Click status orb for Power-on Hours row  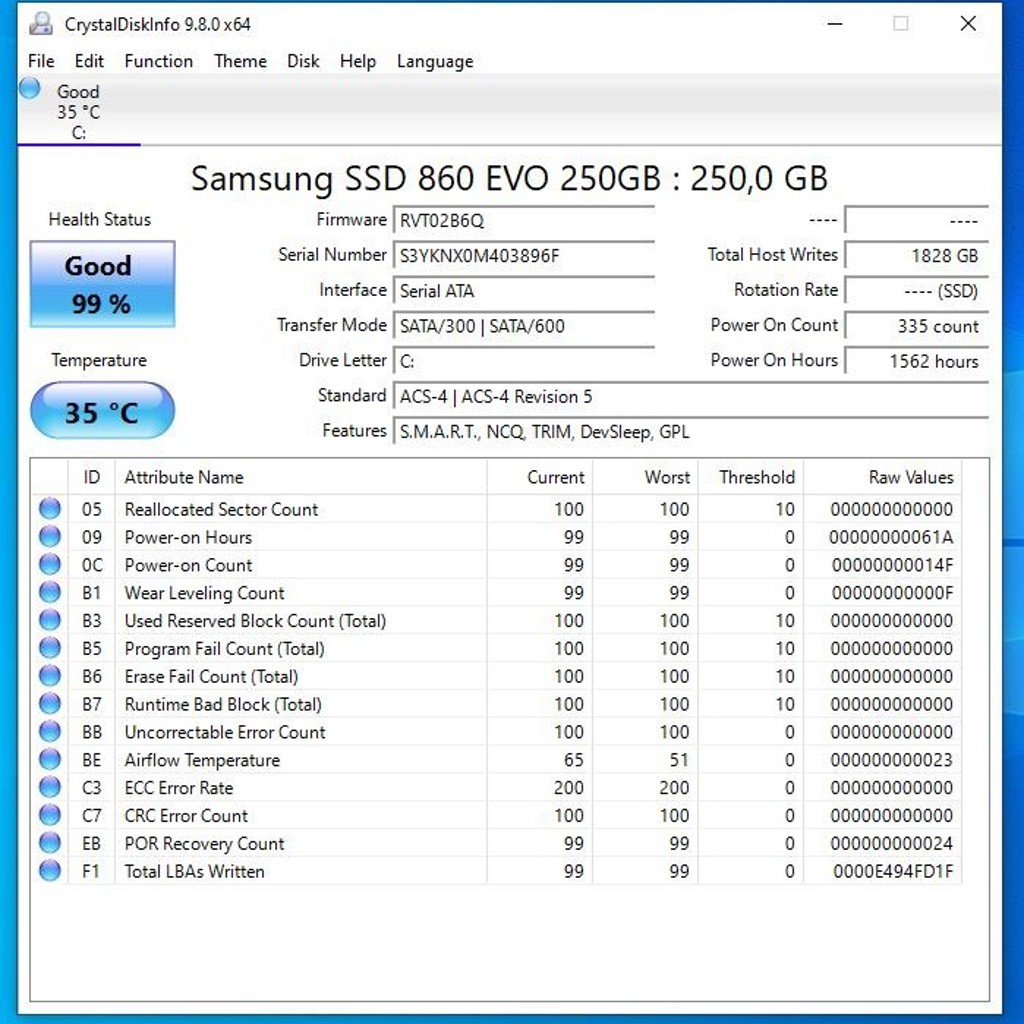(50, 536)
